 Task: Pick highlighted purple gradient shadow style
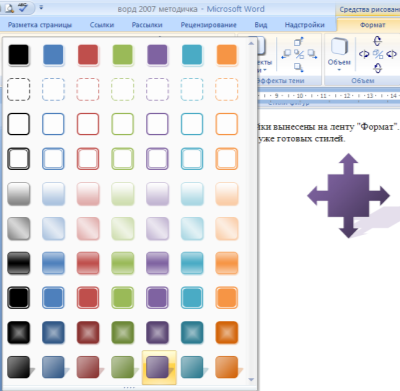pyautogui.click(x=159, y=367)
